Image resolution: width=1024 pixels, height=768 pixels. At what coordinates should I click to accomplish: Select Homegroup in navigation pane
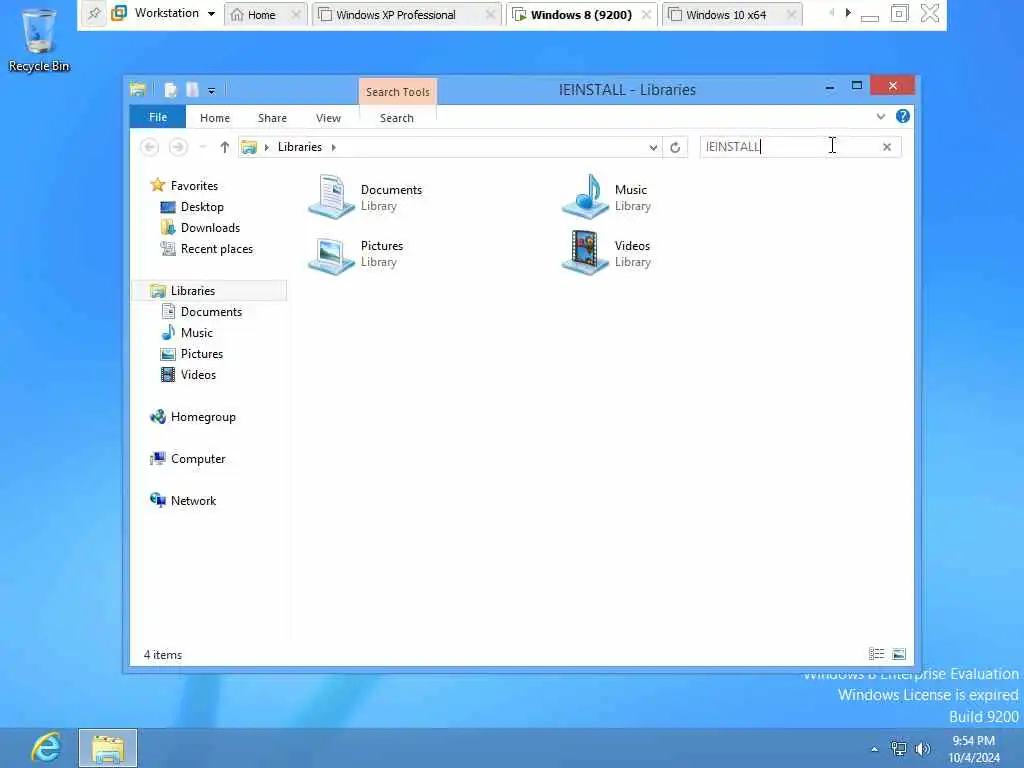203,417
